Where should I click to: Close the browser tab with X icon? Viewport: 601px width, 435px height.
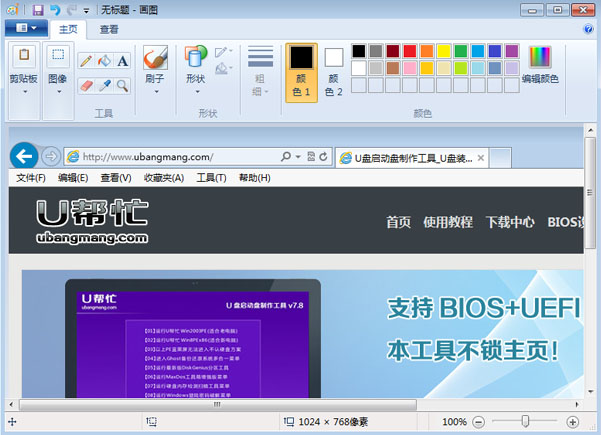point(481,158)
